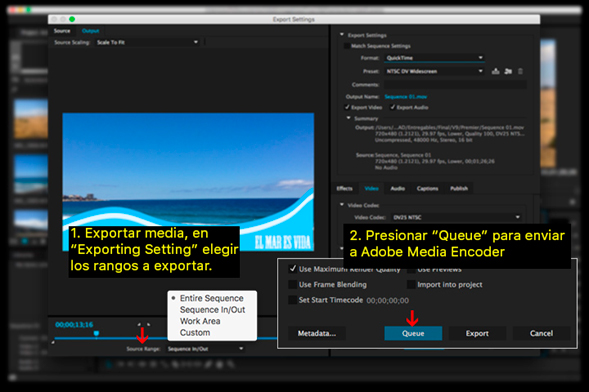Click the Set In Point triangle above timeline

tap(139, 324)
